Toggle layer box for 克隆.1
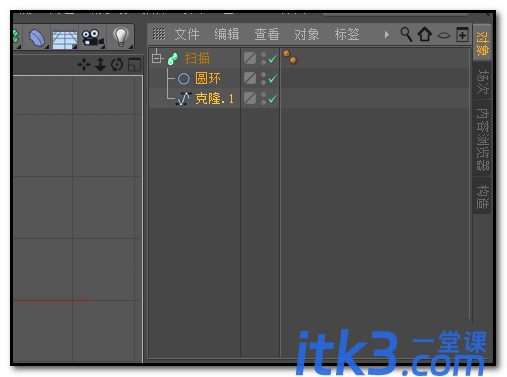 point(250,98)
